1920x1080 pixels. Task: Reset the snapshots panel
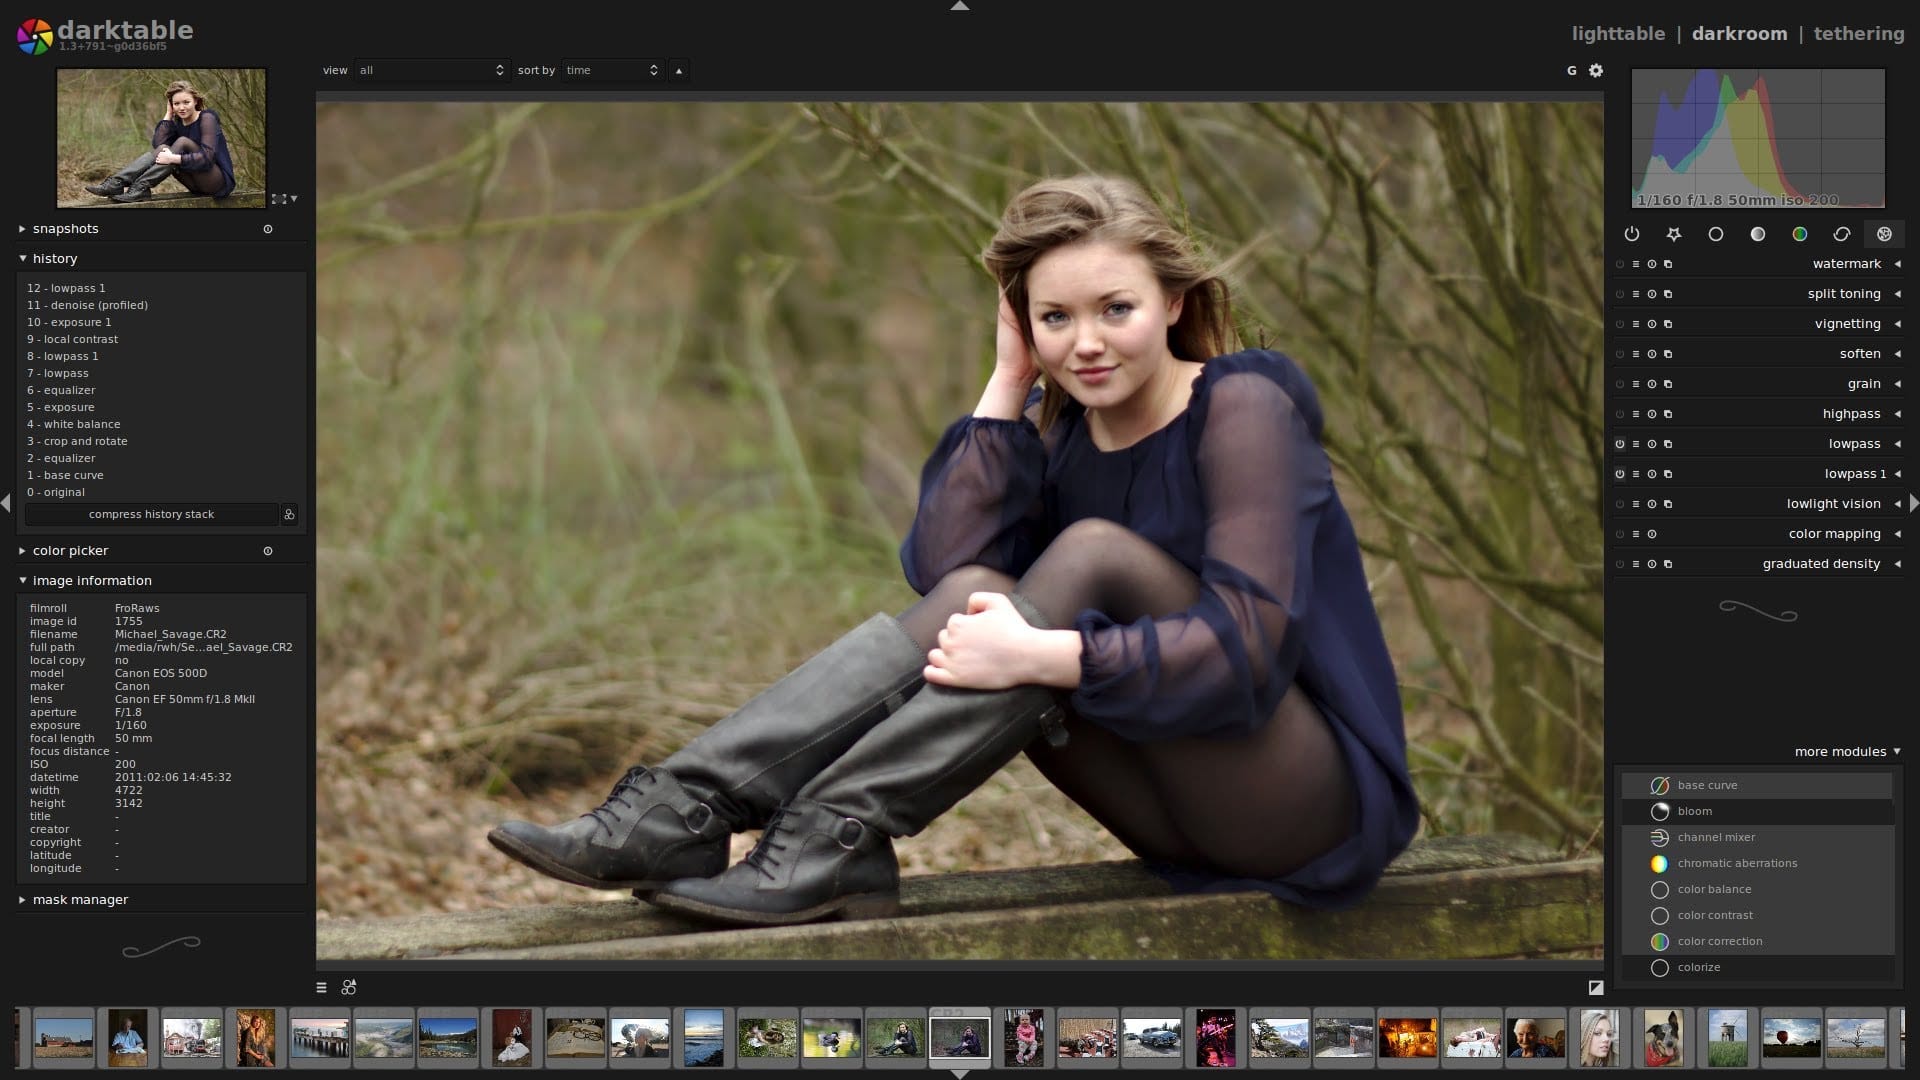coord(268,229)
